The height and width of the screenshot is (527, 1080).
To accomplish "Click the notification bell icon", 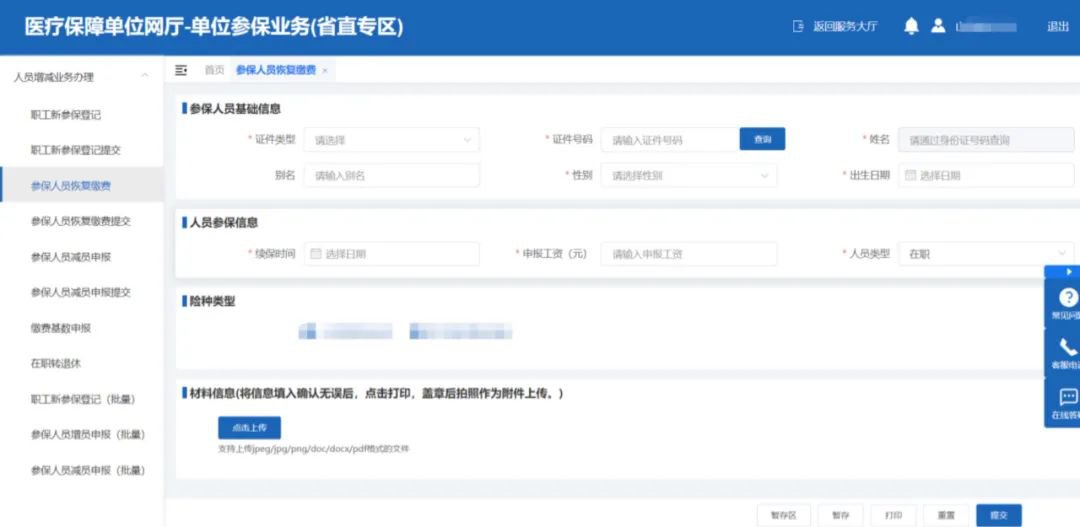I will pos(911,27).
